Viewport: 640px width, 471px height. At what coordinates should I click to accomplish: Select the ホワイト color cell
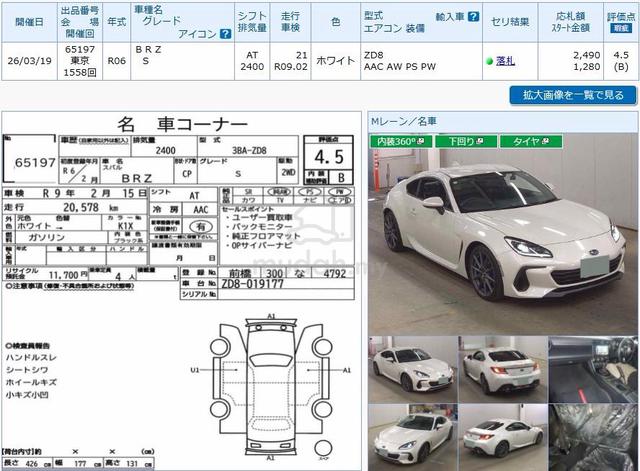pyautogui.click(x=336, y=61)
